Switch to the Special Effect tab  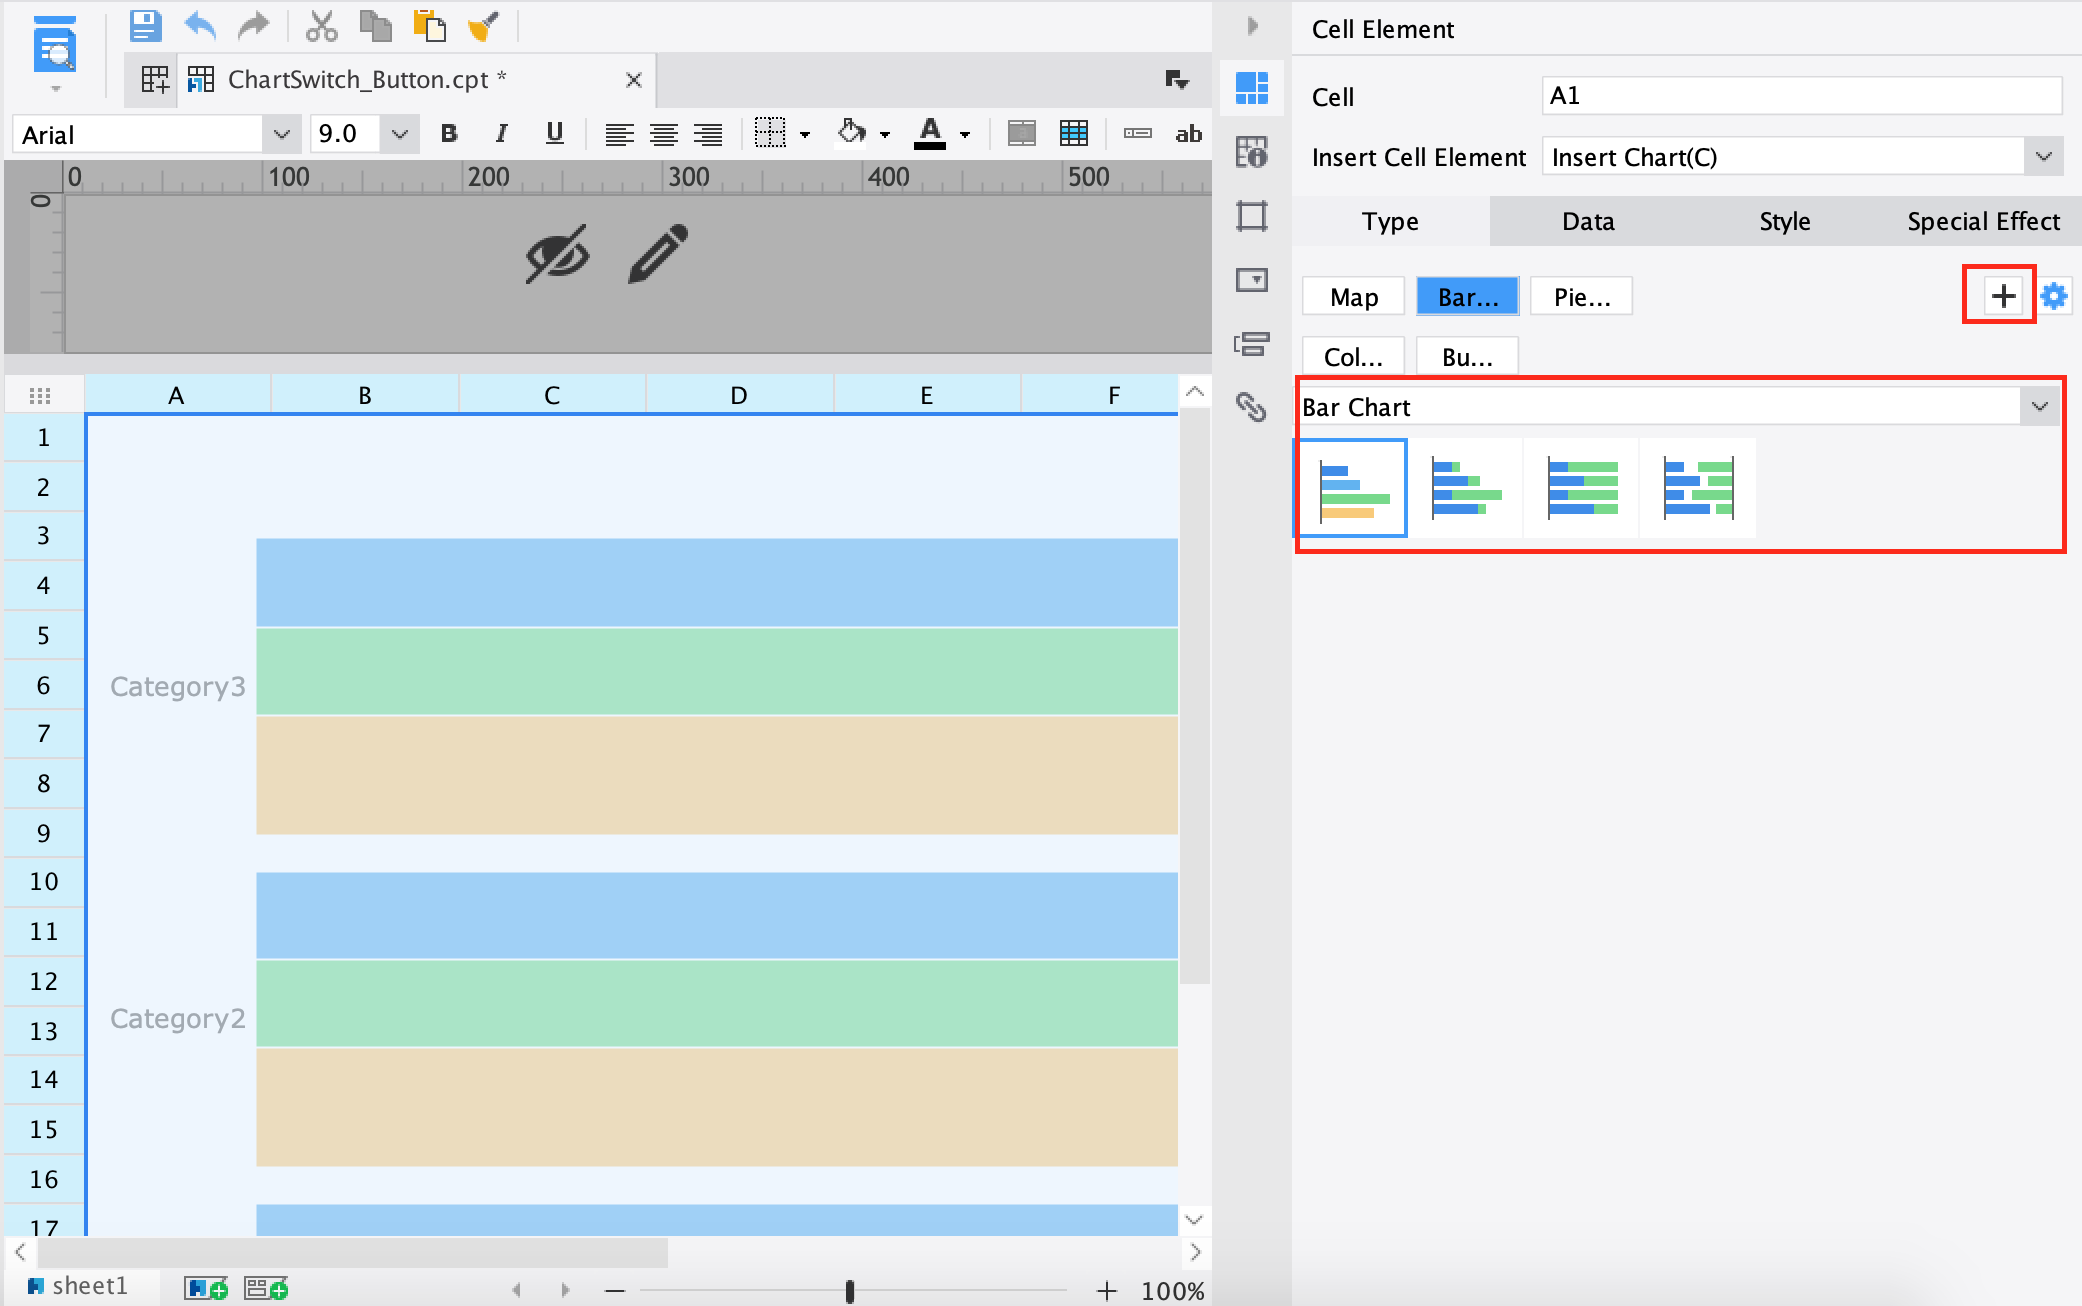tap(1982, 221)
